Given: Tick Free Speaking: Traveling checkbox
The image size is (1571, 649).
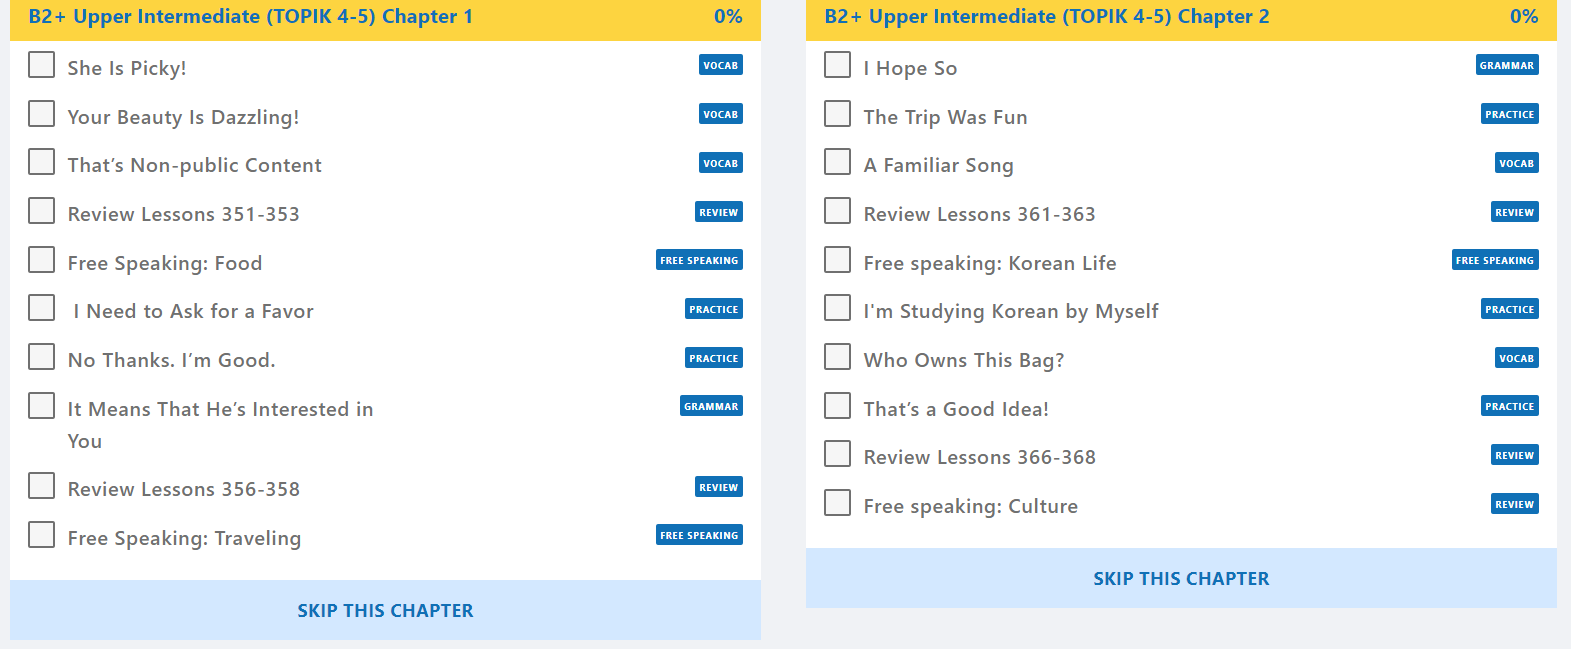Looking at the screenshot, I should (x=41, y=535).
